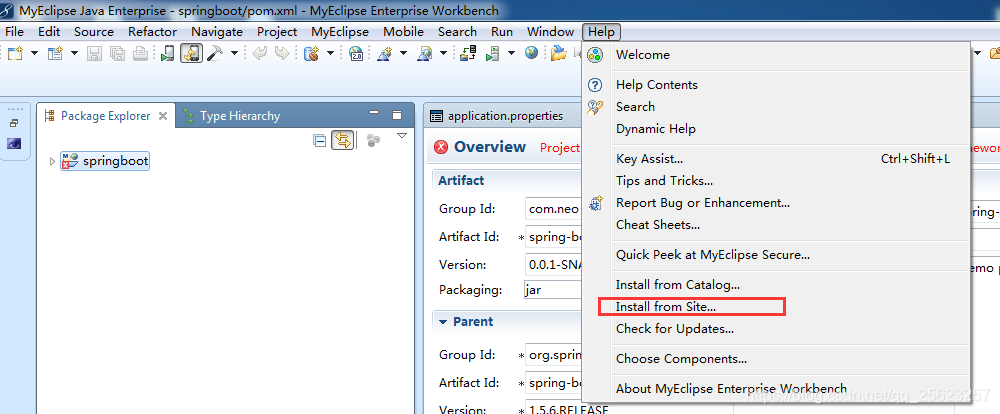
Task: Open the Run menu
Action: pyautogui.click(x=502, y=31)
